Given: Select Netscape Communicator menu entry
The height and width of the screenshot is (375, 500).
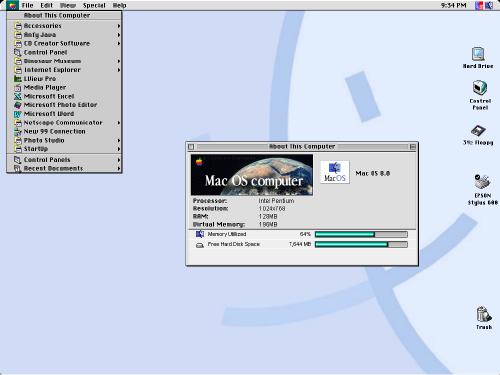Looking at the screenshot, I should coord(64,123).
